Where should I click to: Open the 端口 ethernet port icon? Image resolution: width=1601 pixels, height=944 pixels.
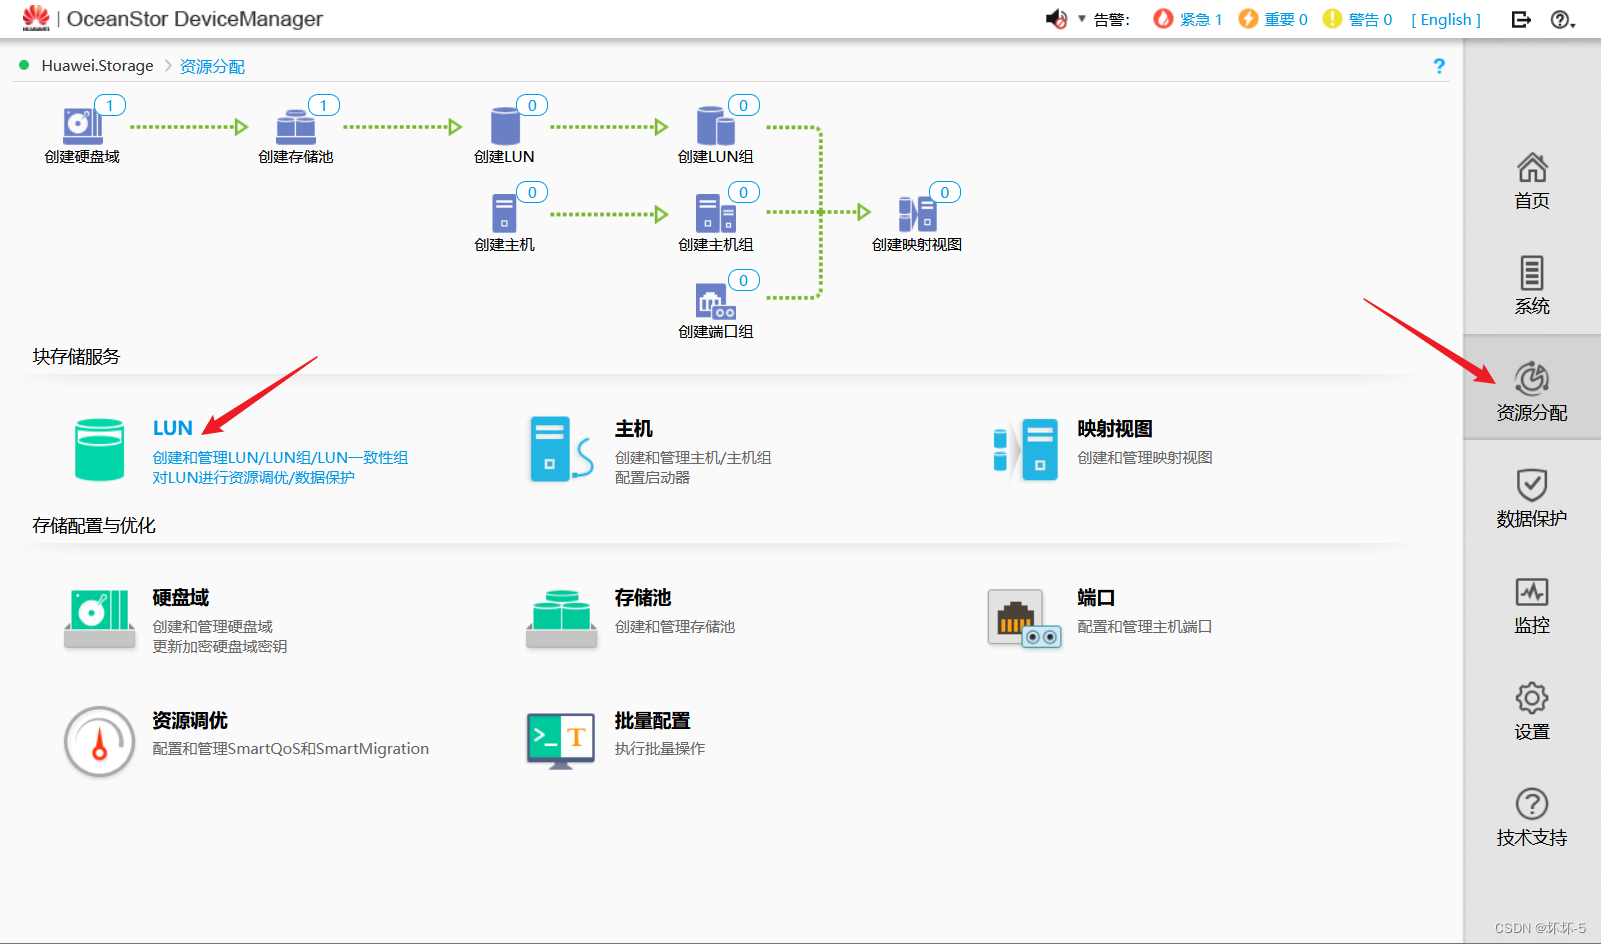coord(1025,619)
